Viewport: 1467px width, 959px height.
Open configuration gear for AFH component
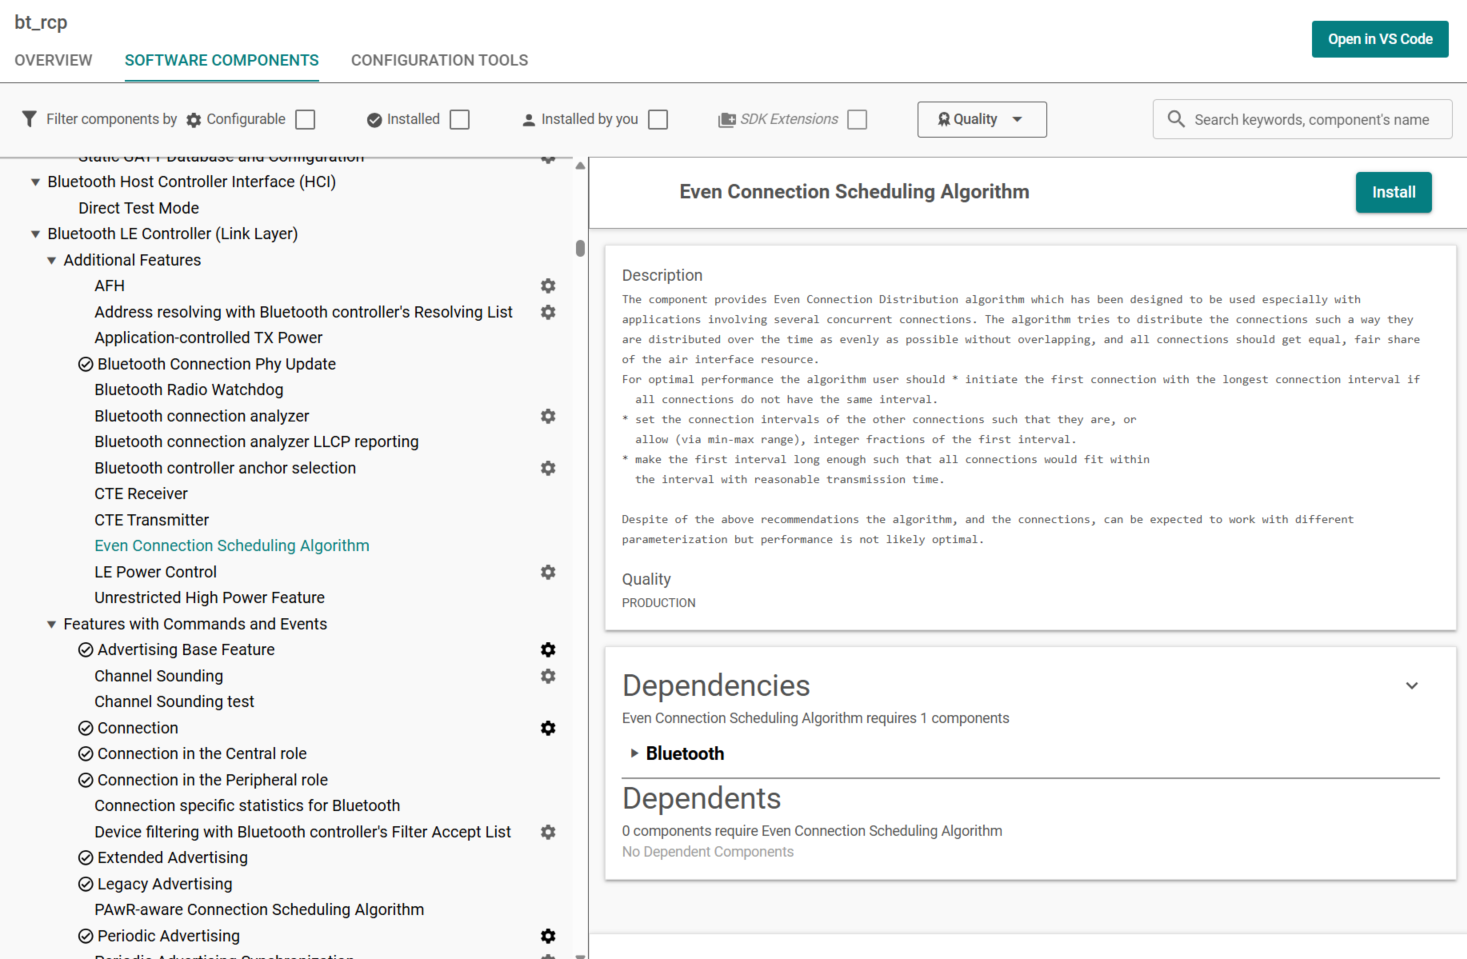[548, 286]
